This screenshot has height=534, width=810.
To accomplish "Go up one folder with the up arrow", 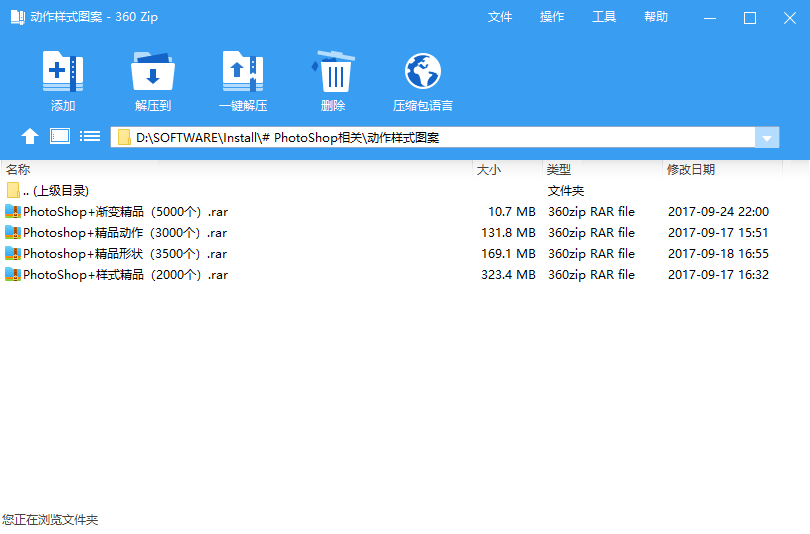I will [30, 137].
